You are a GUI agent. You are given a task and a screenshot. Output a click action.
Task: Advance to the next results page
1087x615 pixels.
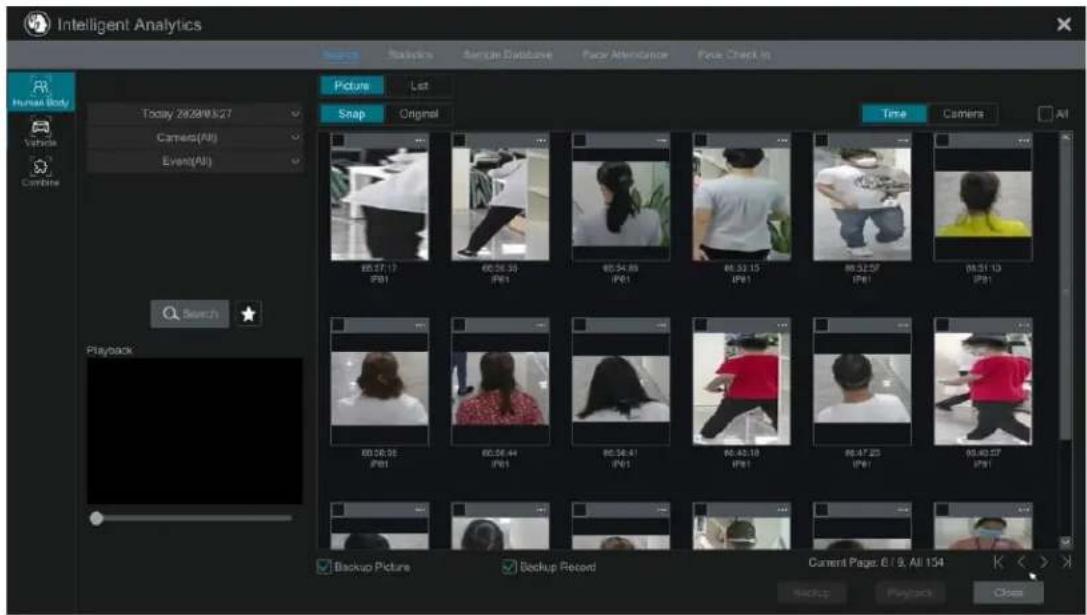click(x=1043, y=563)
